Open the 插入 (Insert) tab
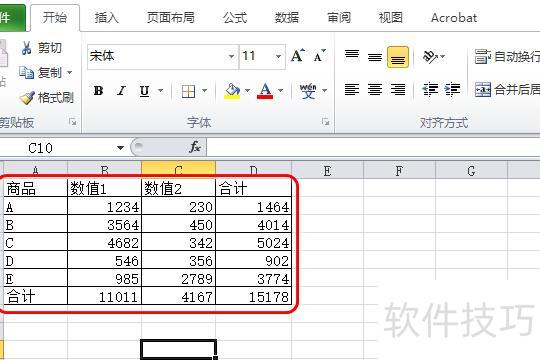 coord(107,18)
